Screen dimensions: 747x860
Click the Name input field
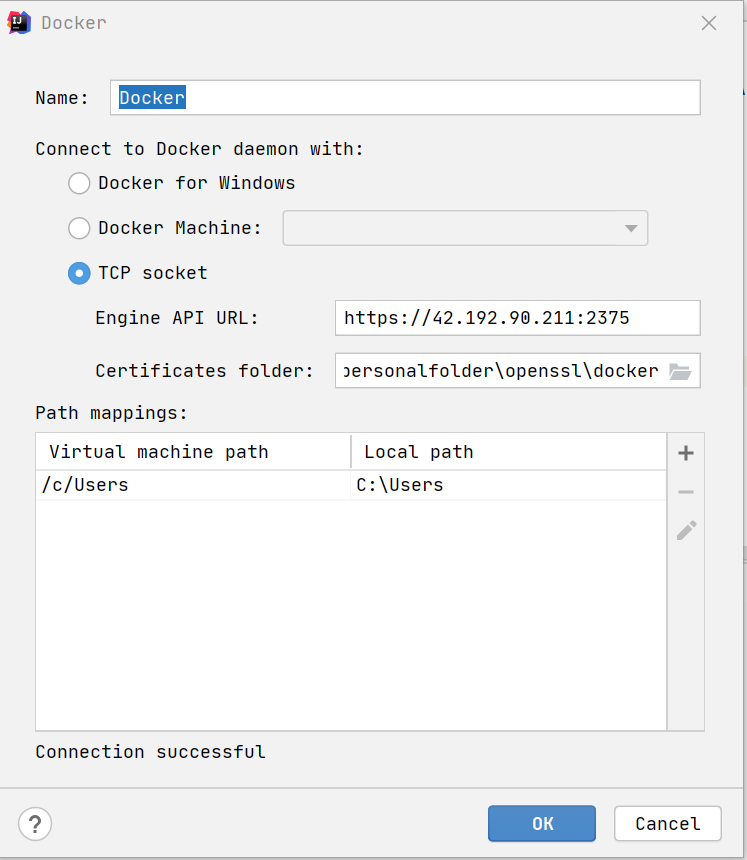(x=405, y=98)
